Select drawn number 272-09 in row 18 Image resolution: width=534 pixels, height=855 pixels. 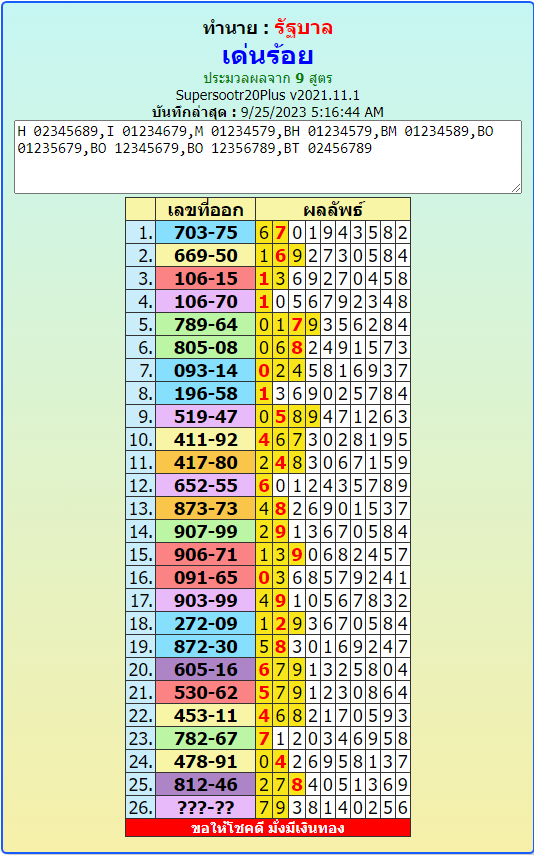(x=206, y=624)
